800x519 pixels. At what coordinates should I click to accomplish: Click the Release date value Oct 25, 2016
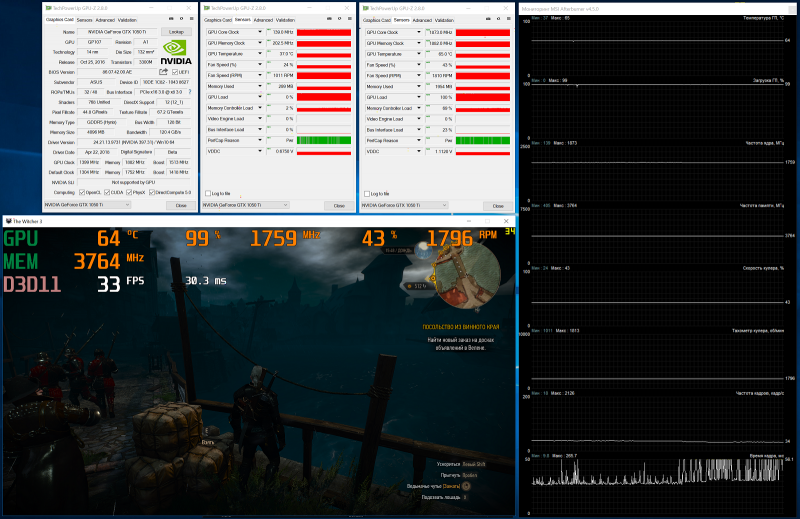[x=92, y=62]
